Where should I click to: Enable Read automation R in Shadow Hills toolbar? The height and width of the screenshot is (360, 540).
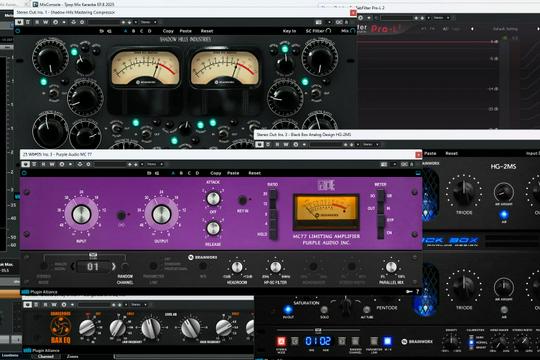(37, 22)
